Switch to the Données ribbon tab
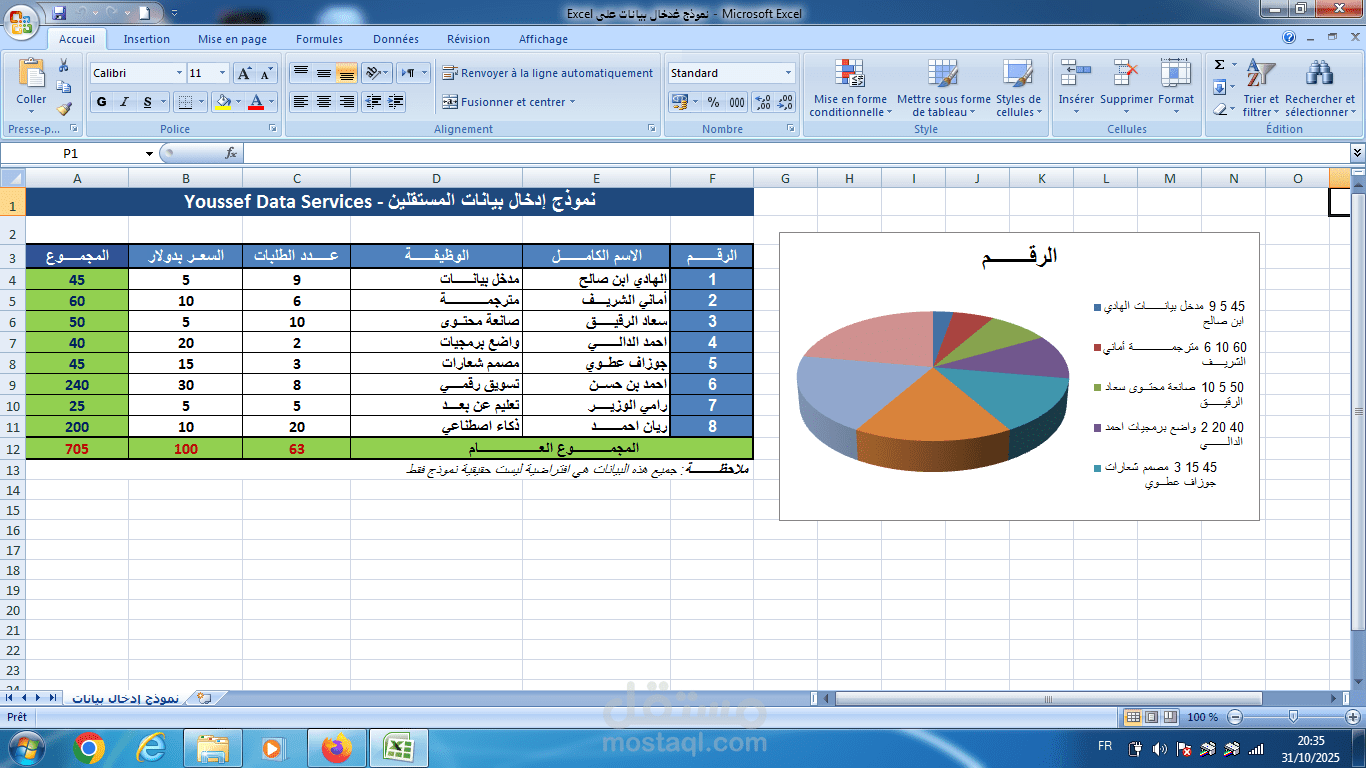This screenshot has width=1370, height=772. tap(395, 39)
